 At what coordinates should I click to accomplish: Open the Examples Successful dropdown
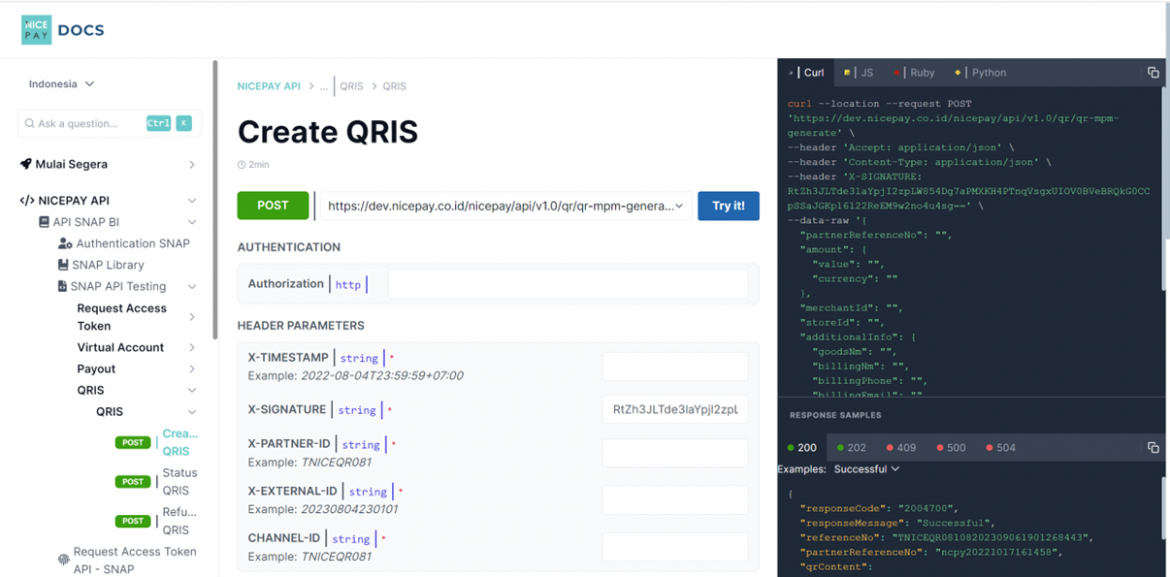(x=867, y=469)
